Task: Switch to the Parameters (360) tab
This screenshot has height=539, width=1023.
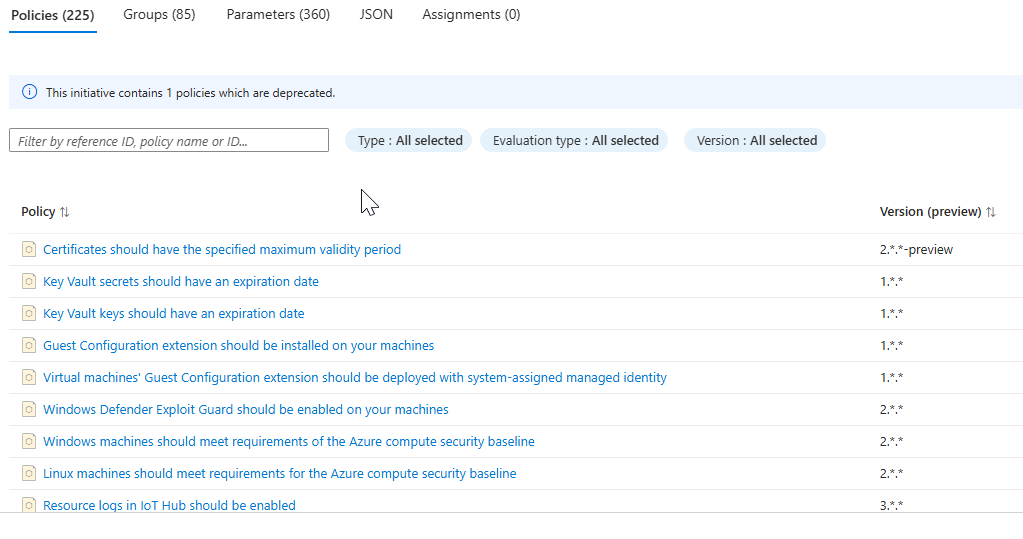Action: (x=278, y=15)
